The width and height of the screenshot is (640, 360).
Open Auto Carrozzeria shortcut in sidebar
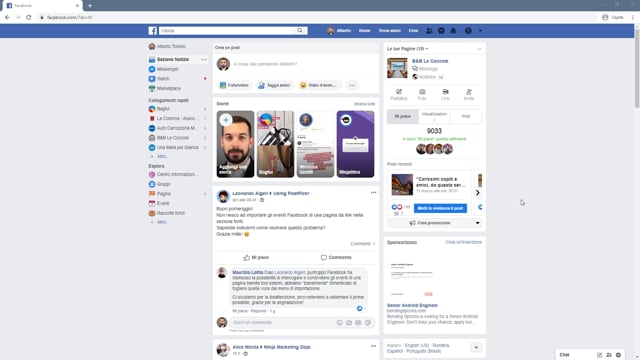[177, 128]
